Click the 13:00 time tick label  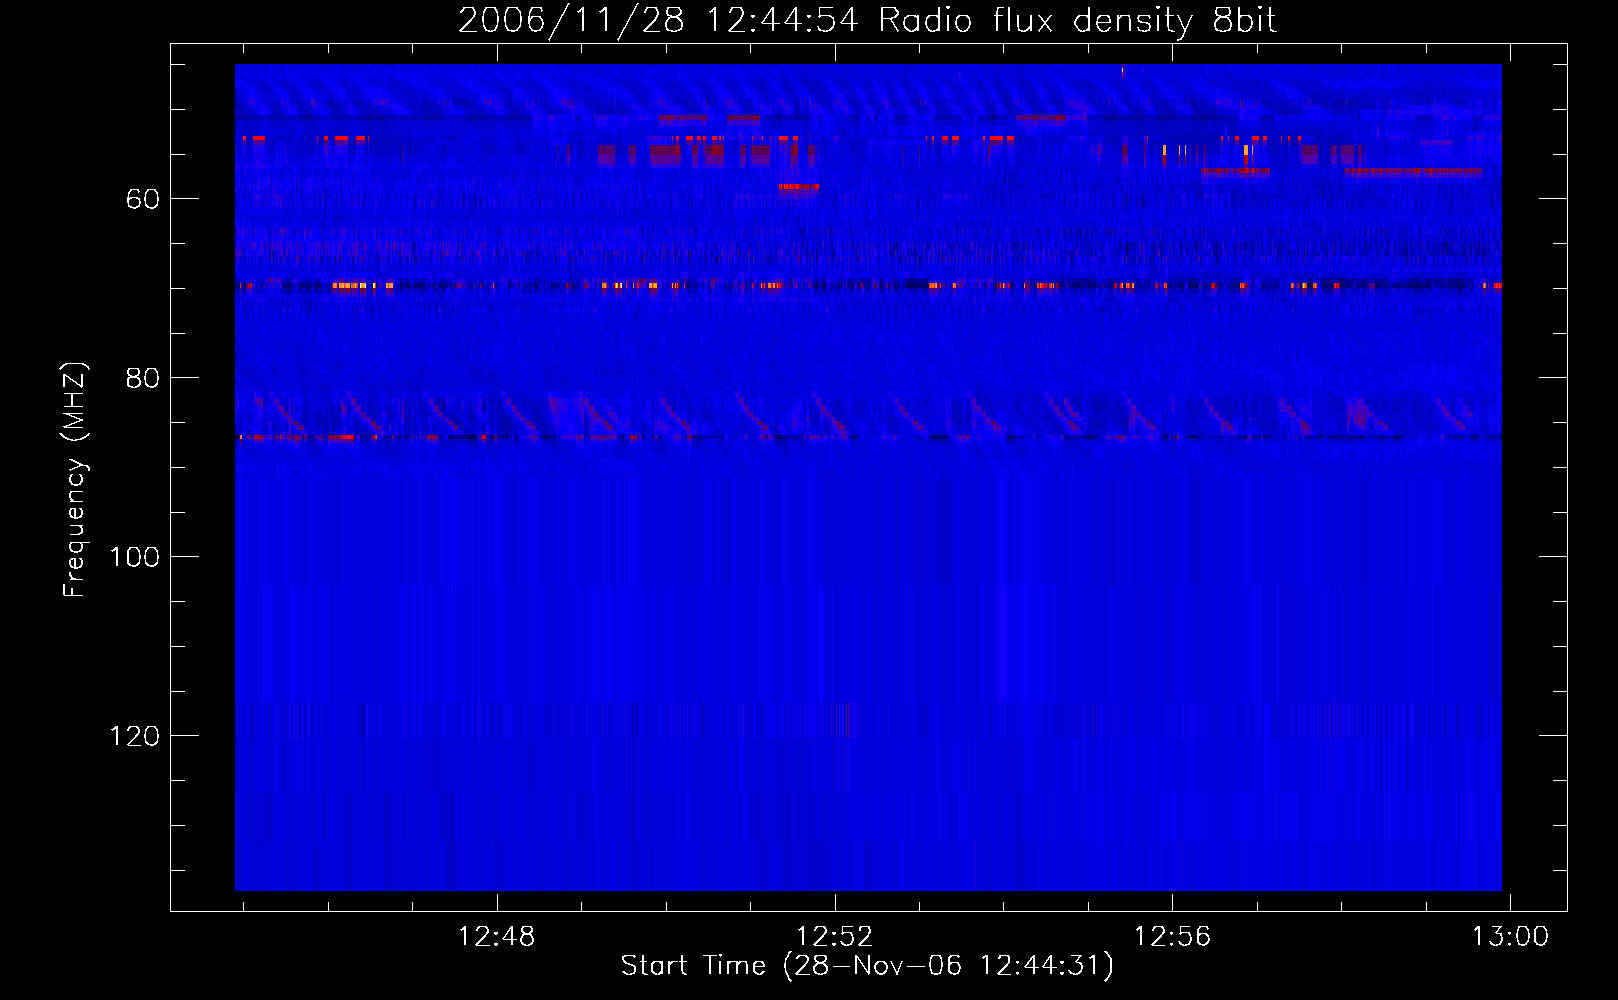point(1509,937)
